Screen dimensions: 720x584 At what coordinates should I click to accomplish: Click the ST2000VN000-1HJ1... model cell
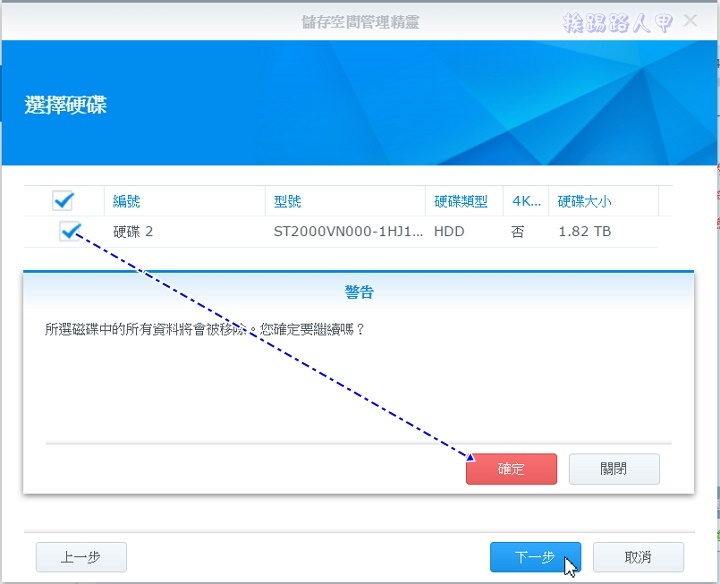[348, 231]
